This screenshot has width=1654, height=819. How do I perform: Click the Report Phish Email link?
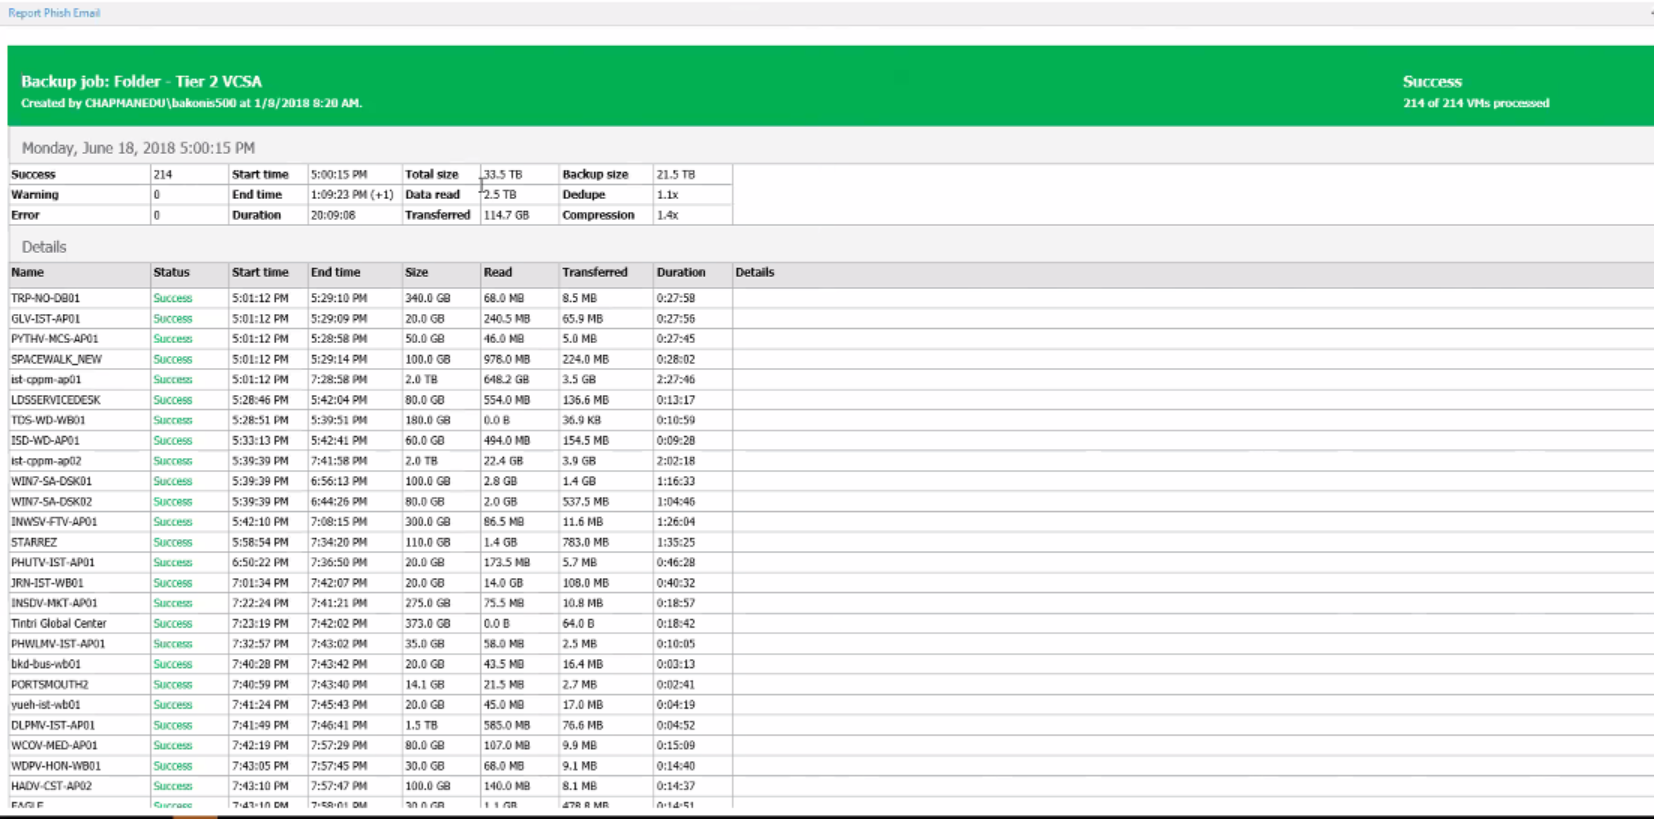[54, 13]
